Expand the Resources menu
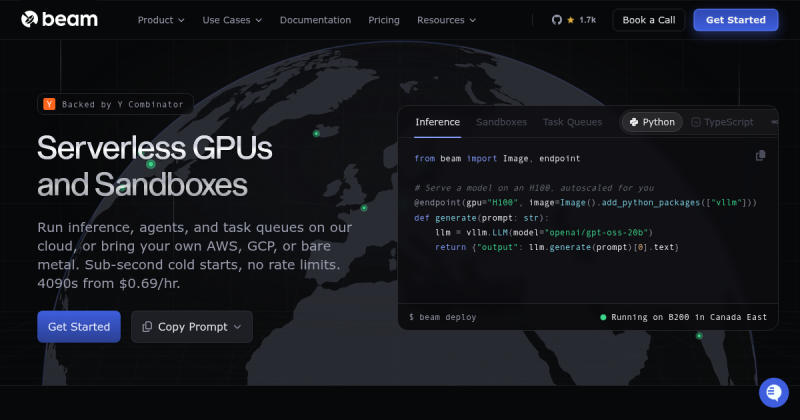 point(446,20)
